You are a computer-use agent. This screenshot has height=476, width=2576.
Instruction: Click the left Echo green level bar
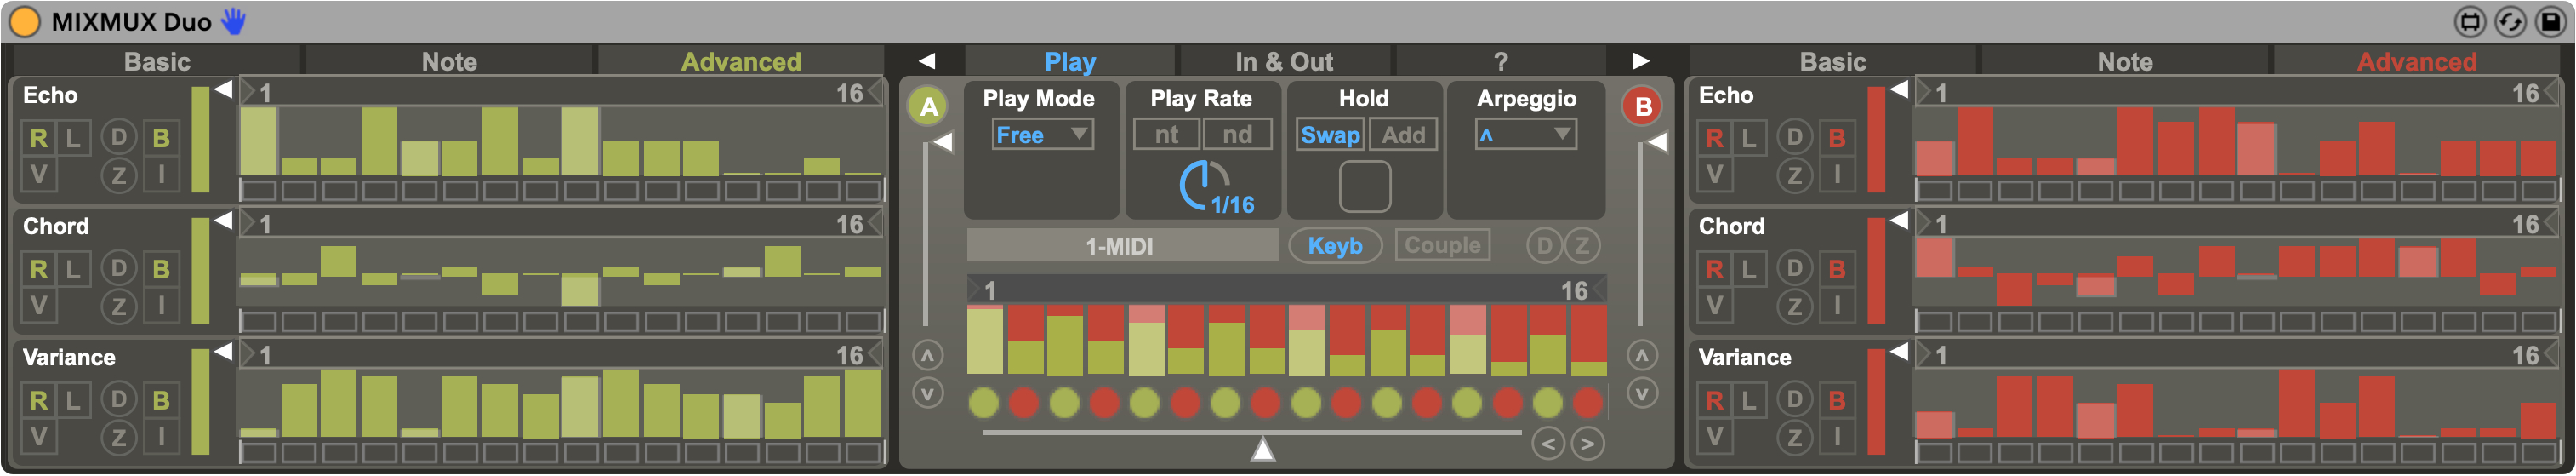point(200,139)
